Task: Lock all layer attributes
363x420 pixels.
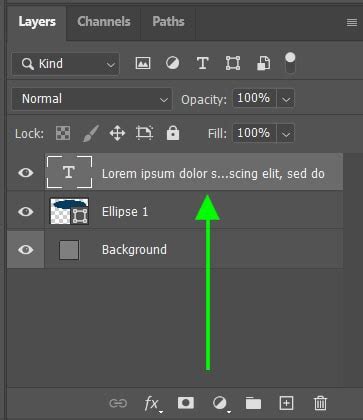Action: (173, 133)
